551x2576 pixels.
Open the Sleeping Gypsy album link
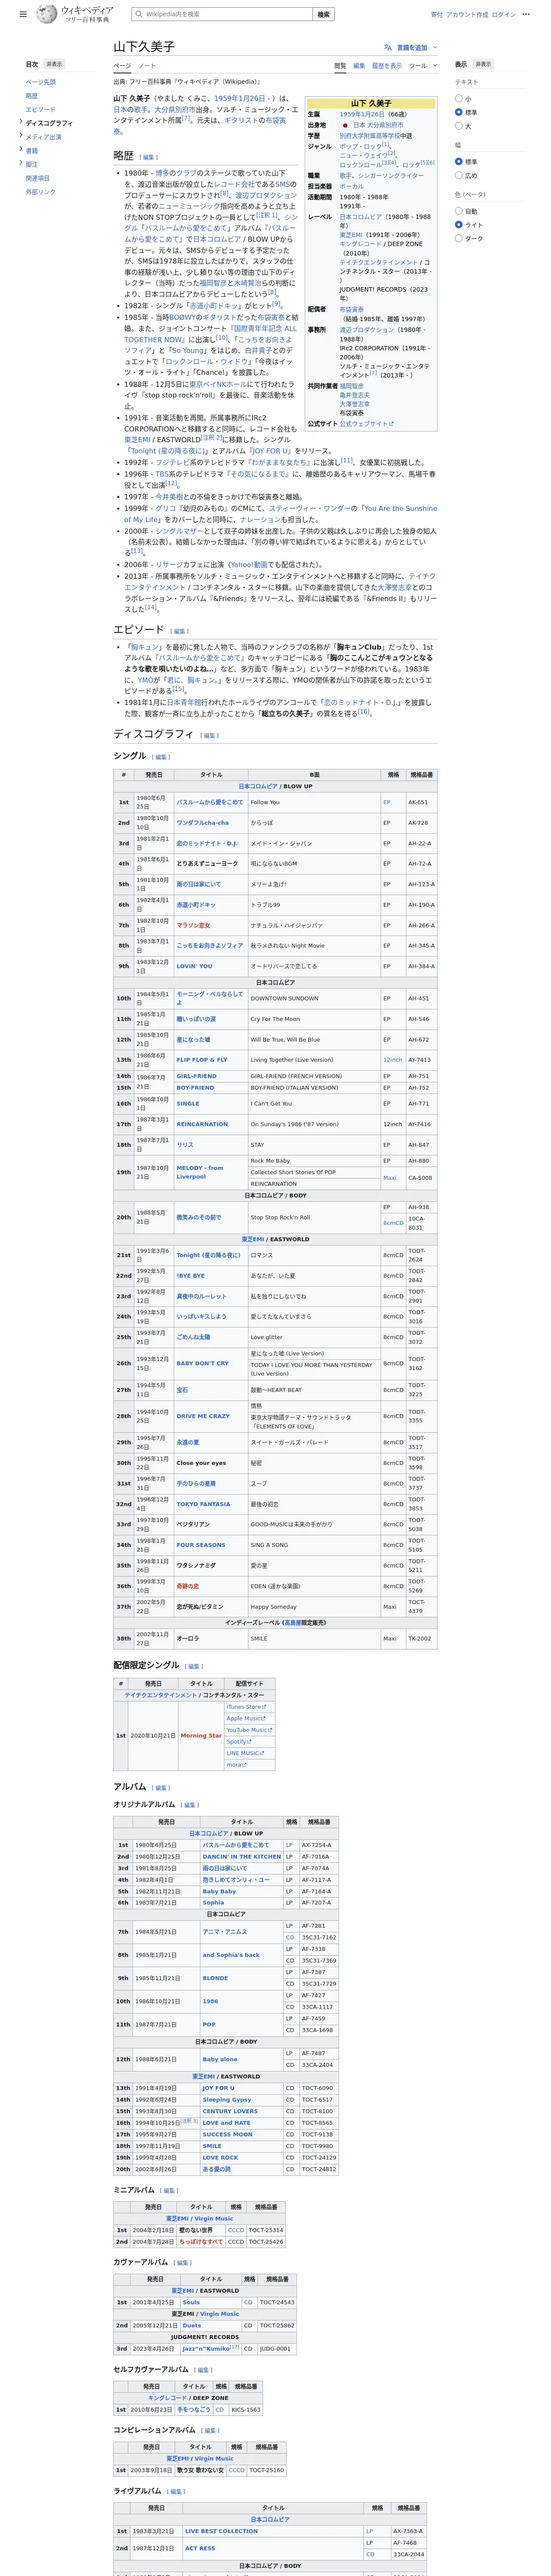coord(227,2099)
